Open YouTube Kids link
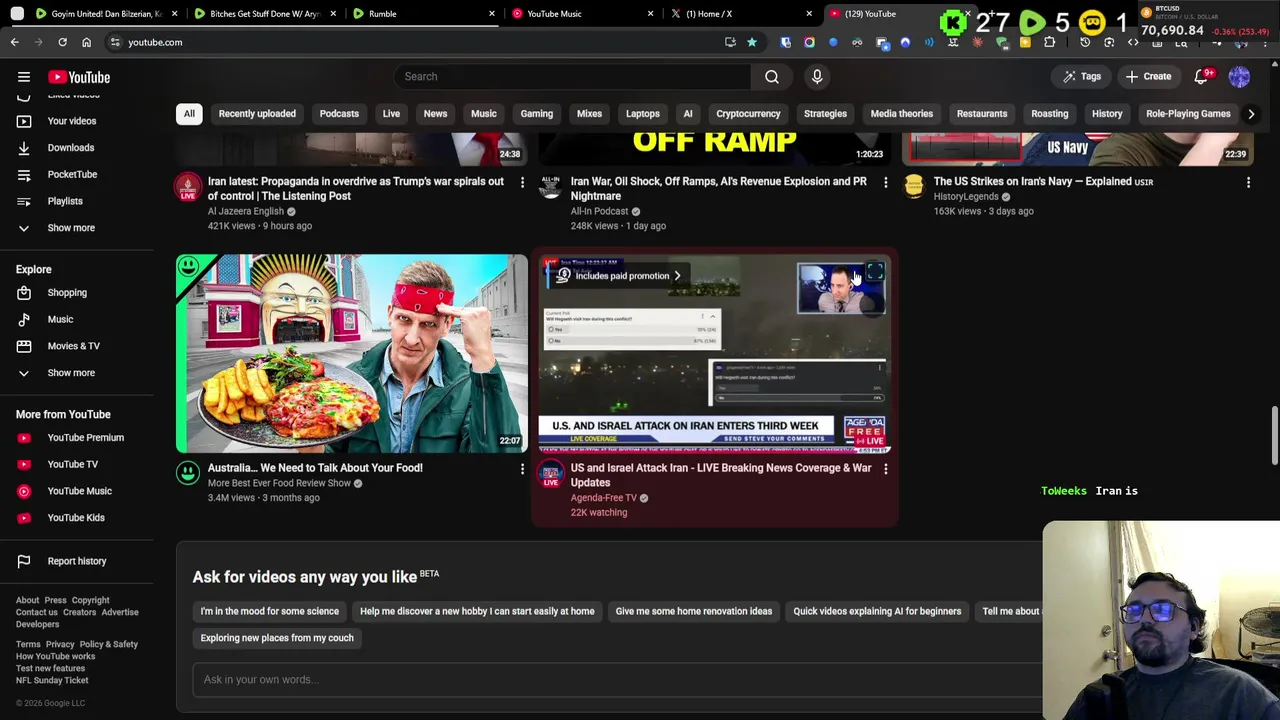Screen dimensions: 1280x720 click(76, 518)
